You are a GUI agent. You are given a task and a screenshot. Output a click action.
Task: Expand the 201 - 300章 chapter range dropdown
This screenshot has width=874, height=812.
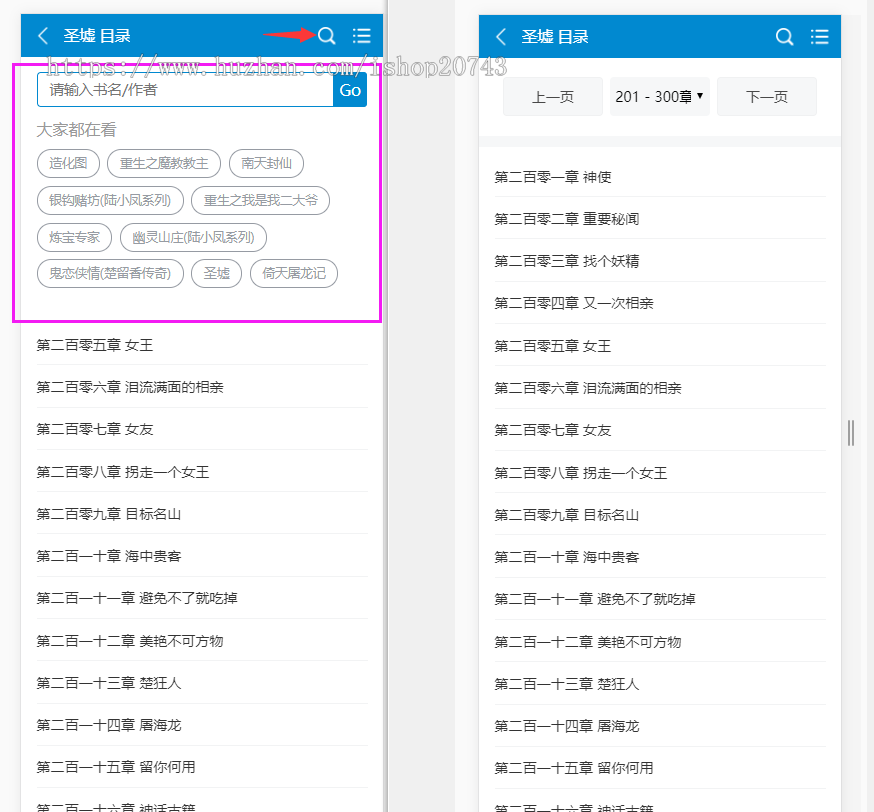[659, 97]
